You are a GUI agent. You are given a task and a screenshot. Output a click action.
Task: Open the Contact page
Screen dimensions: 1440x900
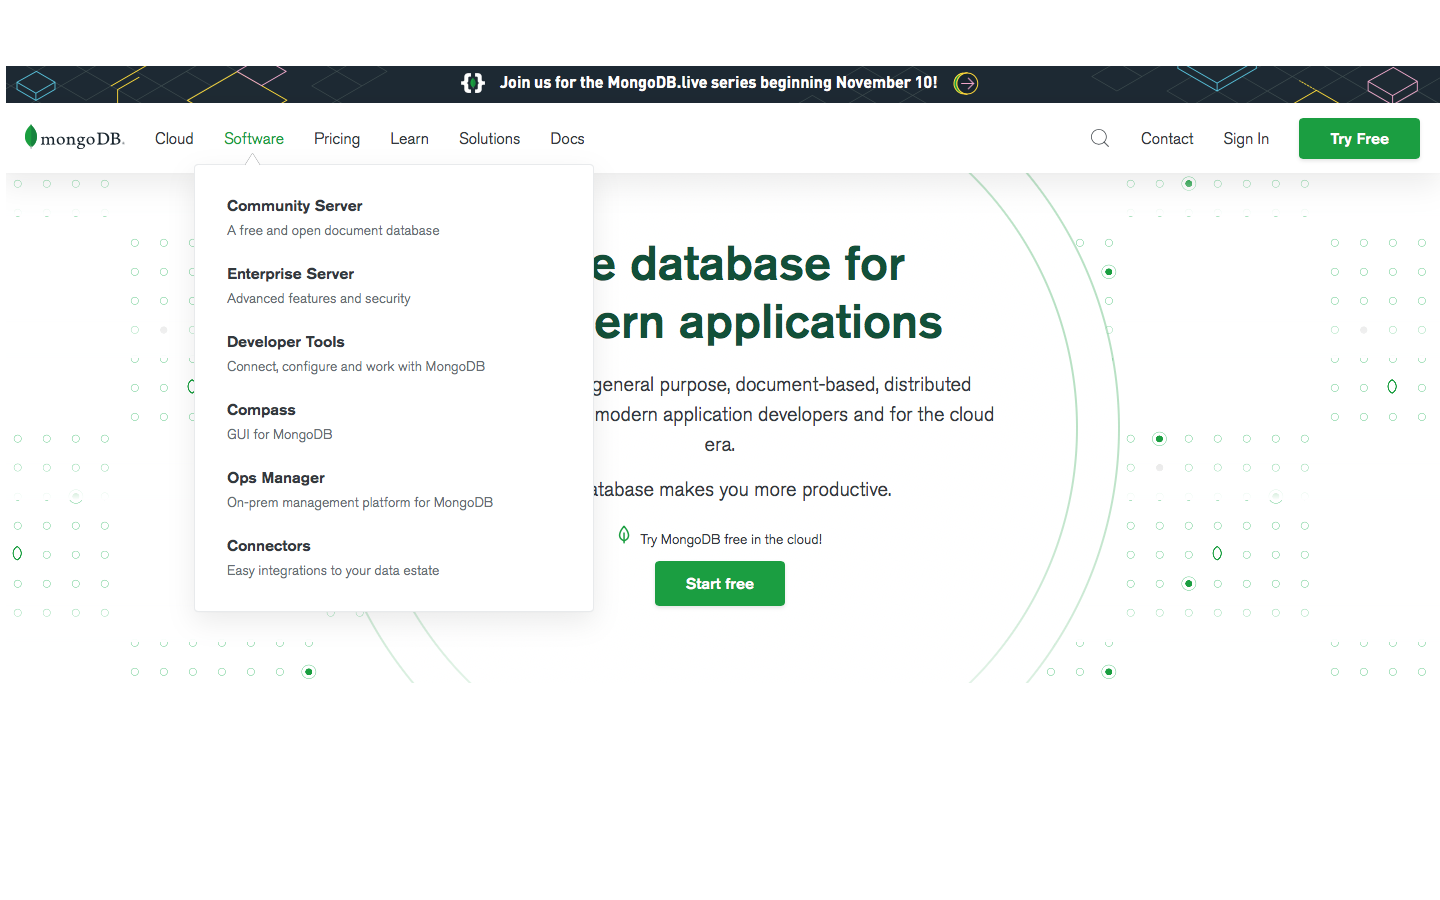1167,139
